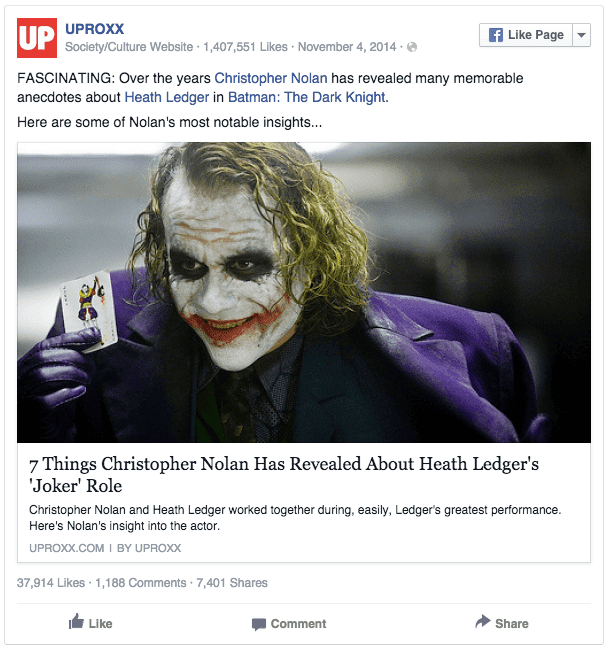Click the article description text

295,517
